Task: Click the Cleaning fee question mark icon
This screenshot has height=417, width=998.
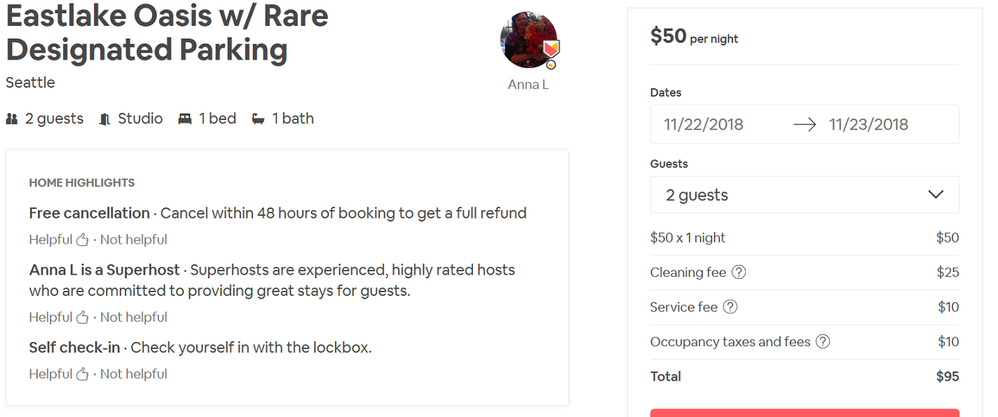Action: point(740,273)
